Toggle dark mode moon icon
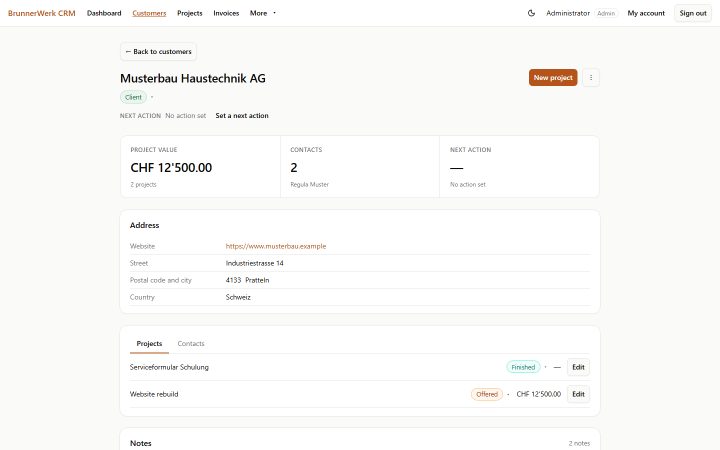This screenshot has width=720, height=450. click(531, 13)
